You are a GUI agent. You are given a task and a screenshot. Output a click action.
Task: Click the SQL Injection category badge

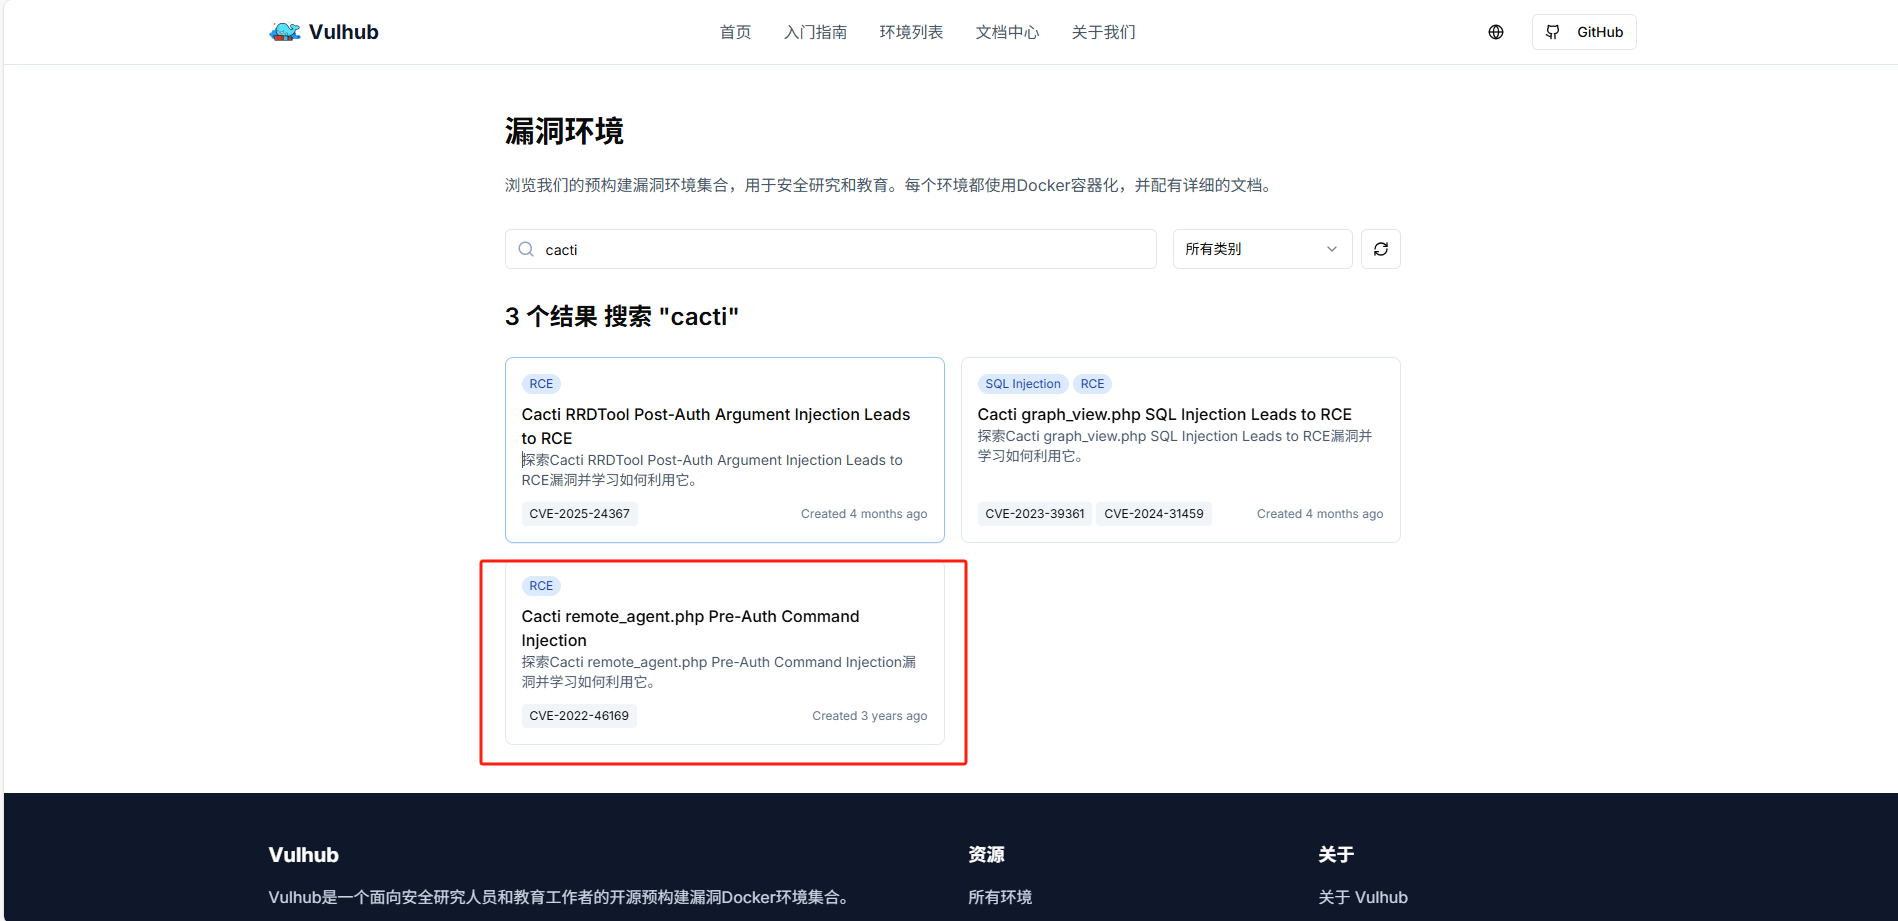(x=1022, y=384)
